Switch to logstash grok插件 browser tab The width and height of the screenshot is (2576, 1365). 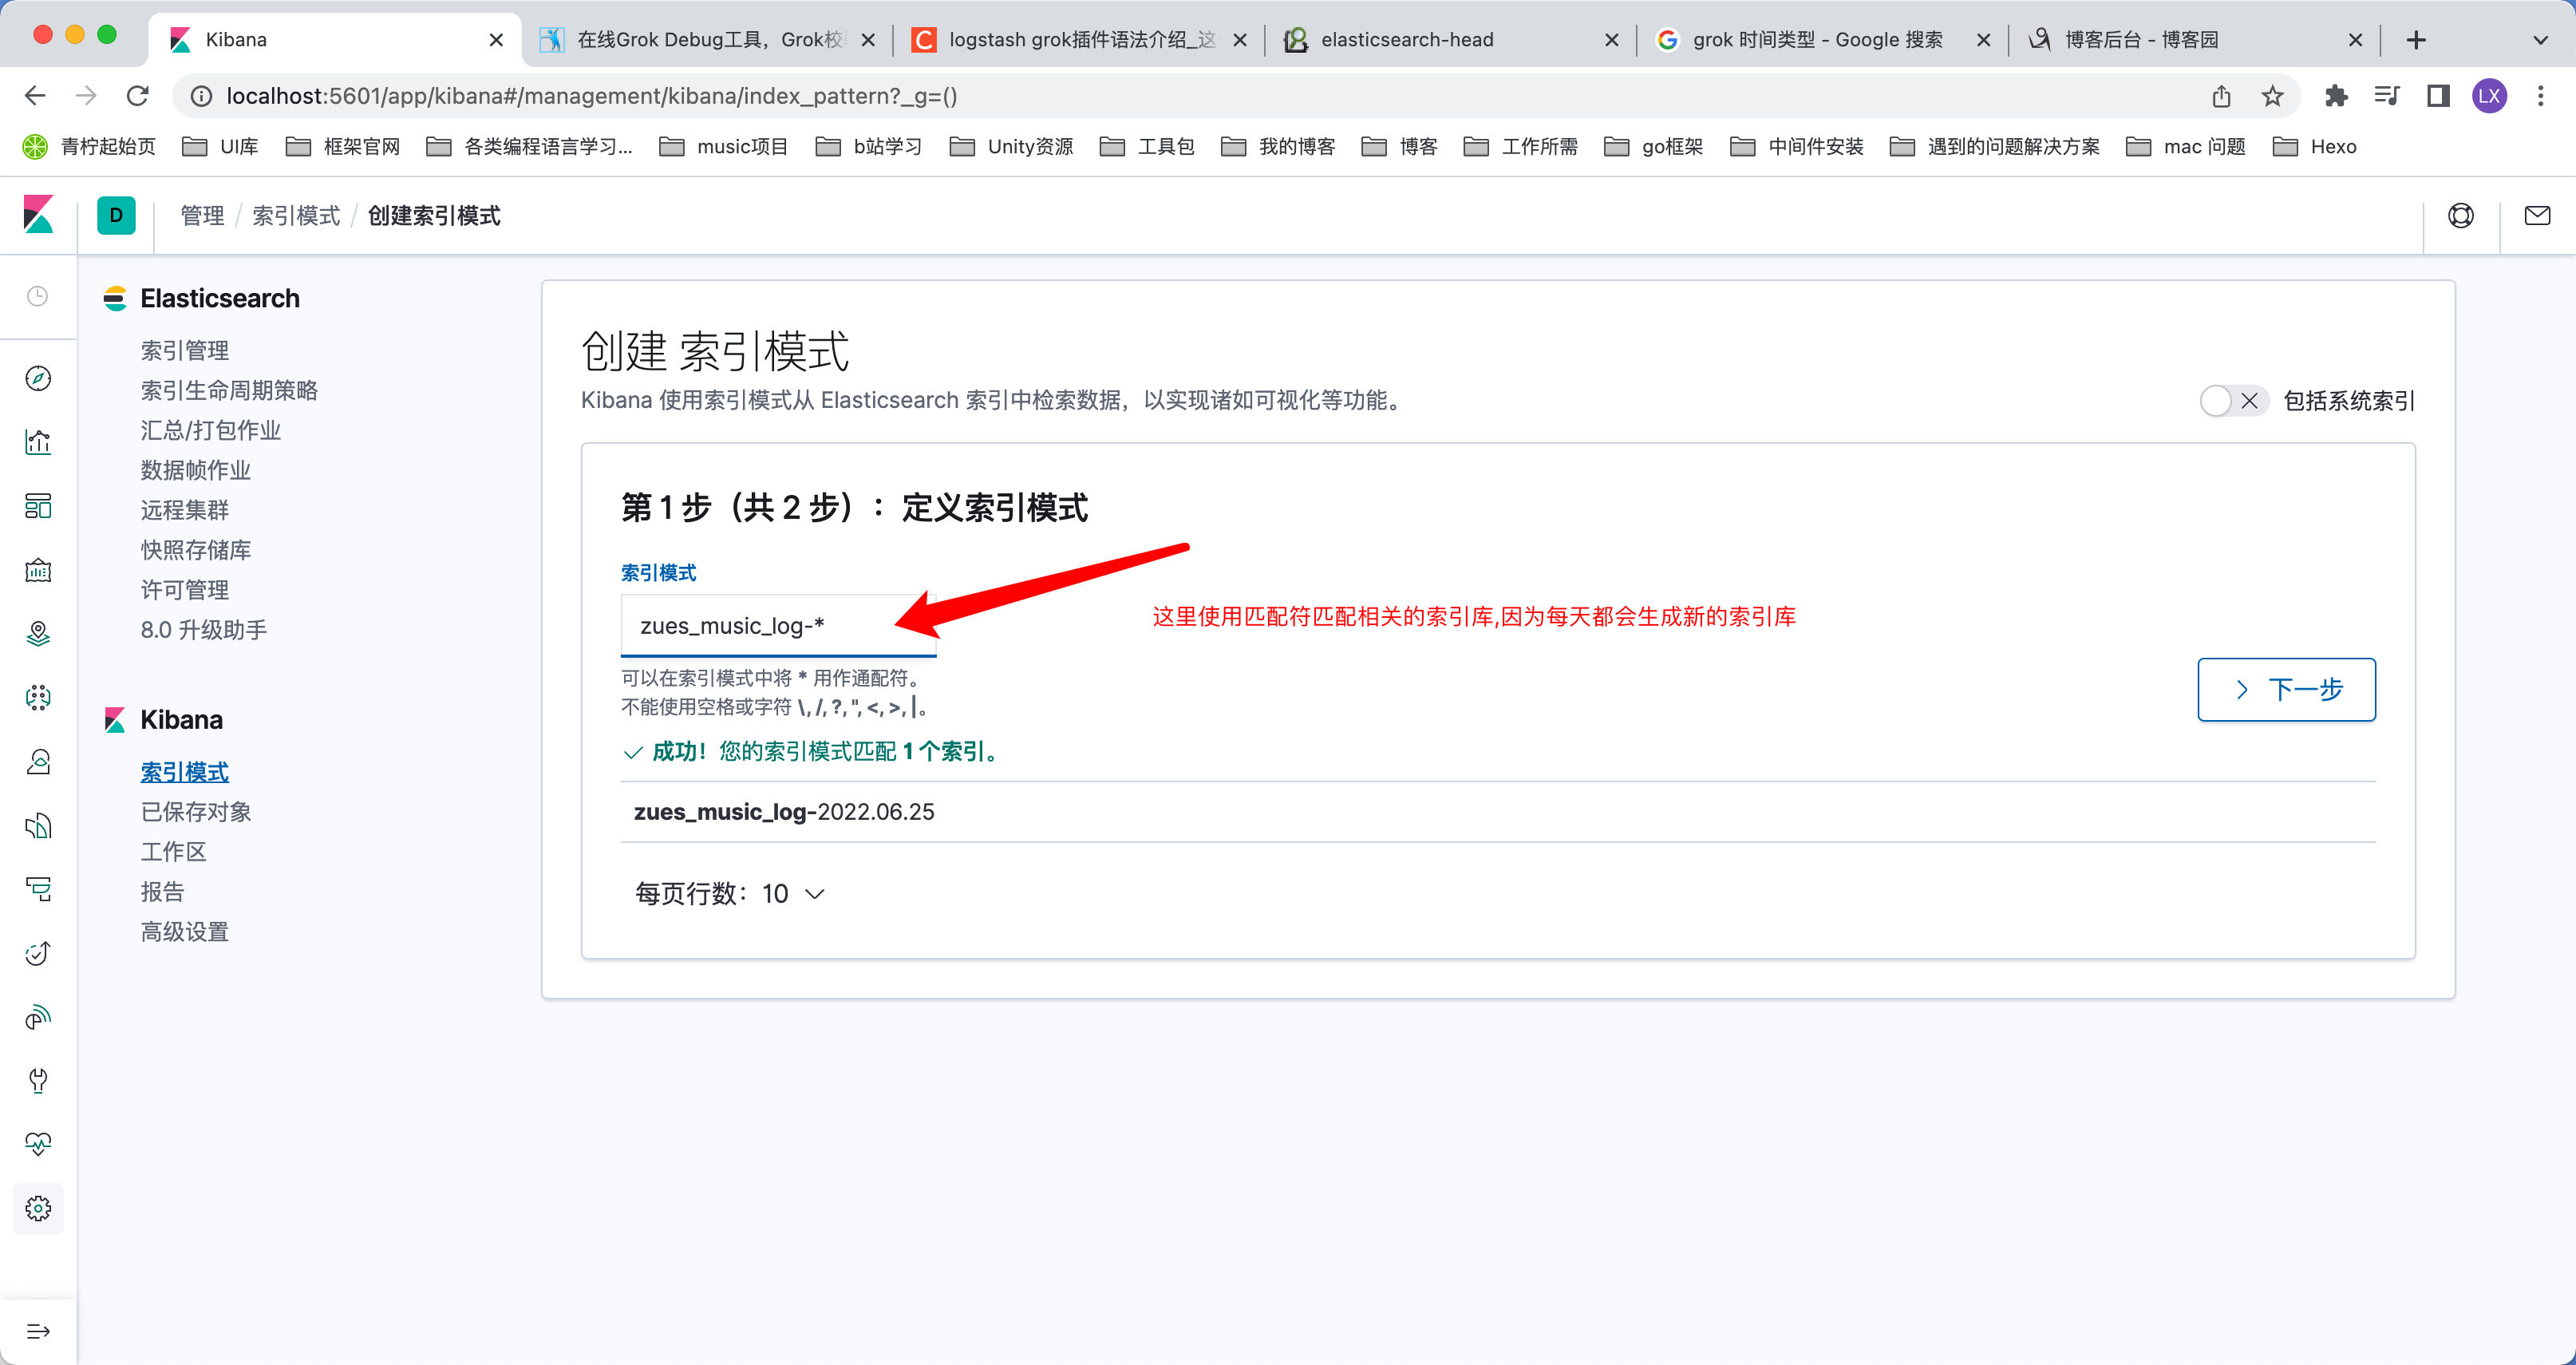1080,40
